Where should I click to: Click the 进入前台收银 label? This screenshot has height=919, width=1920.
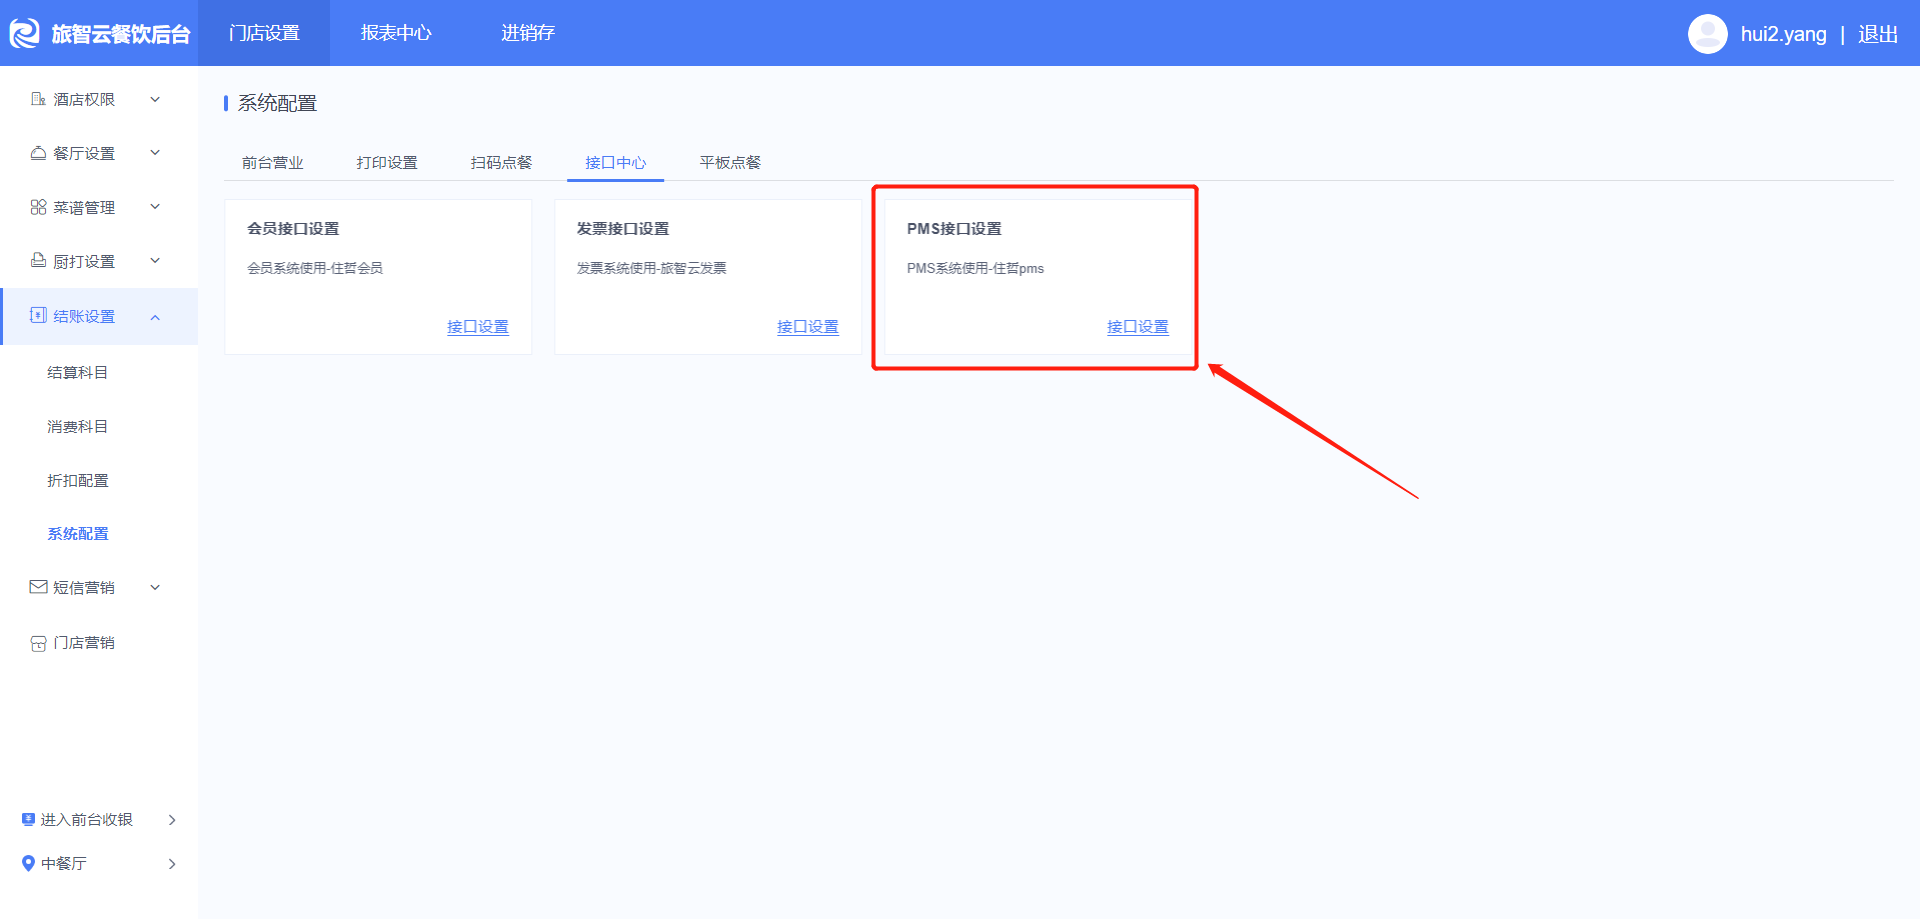(x=86, y=820)
